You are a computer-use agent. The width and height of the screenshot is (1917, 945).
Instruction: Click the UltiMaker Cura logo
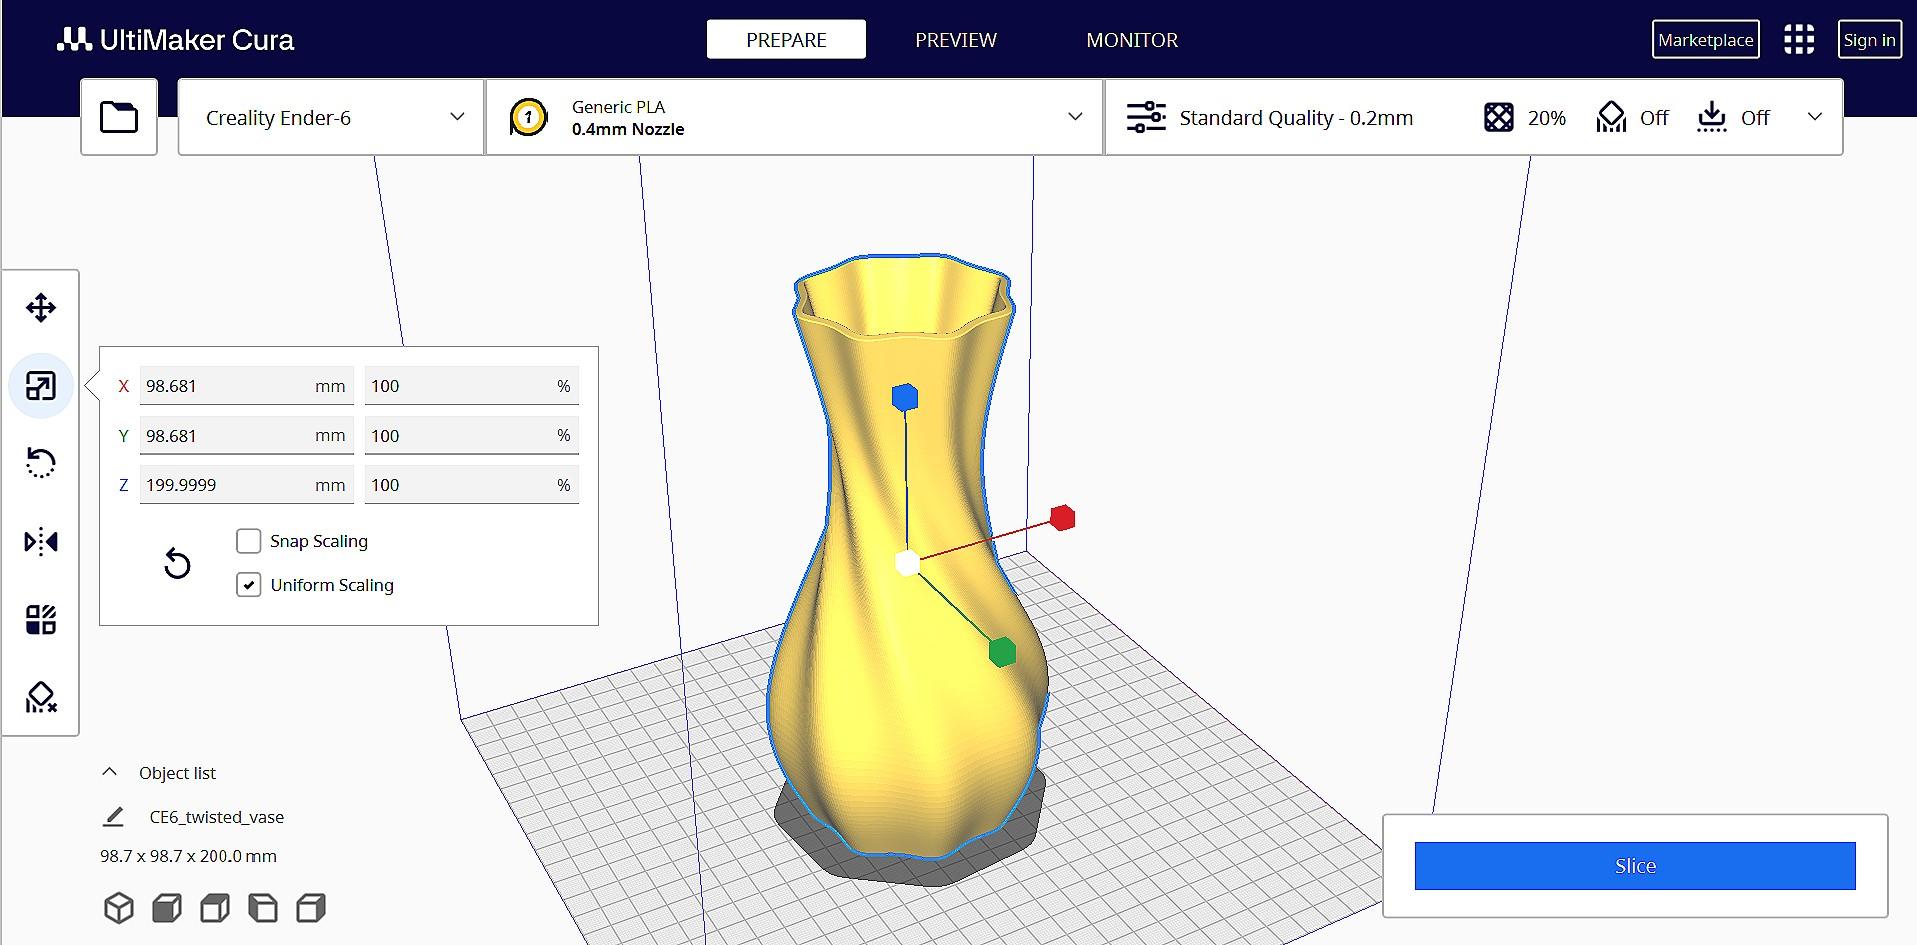pos(176,40)
